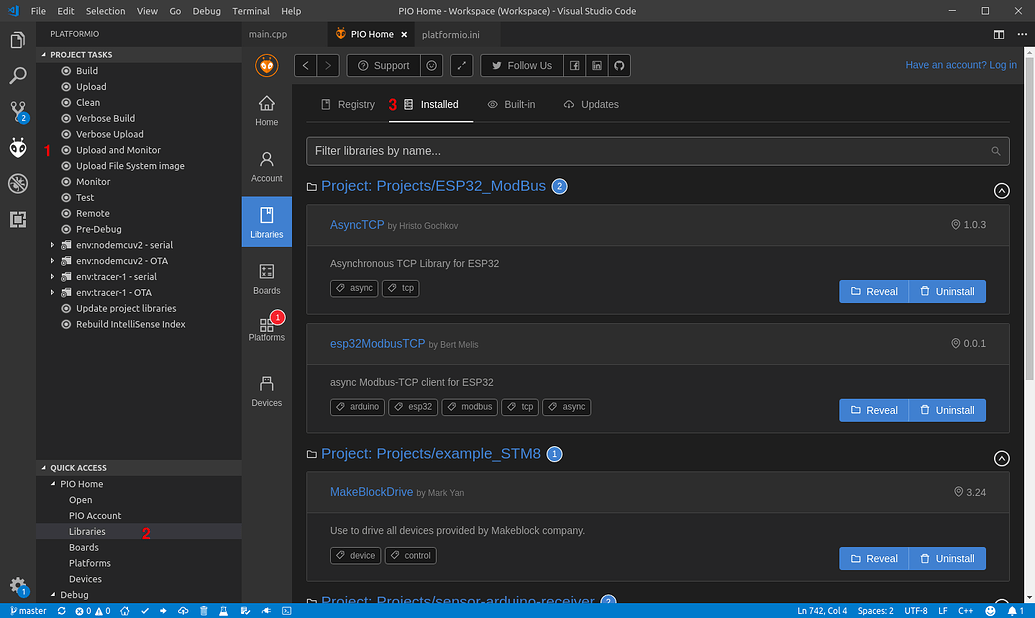The width and height of the screenshot is (1035, 618).
Task: Expand env:nodemcuv2 - serial tree node
Action: point(53,245)
